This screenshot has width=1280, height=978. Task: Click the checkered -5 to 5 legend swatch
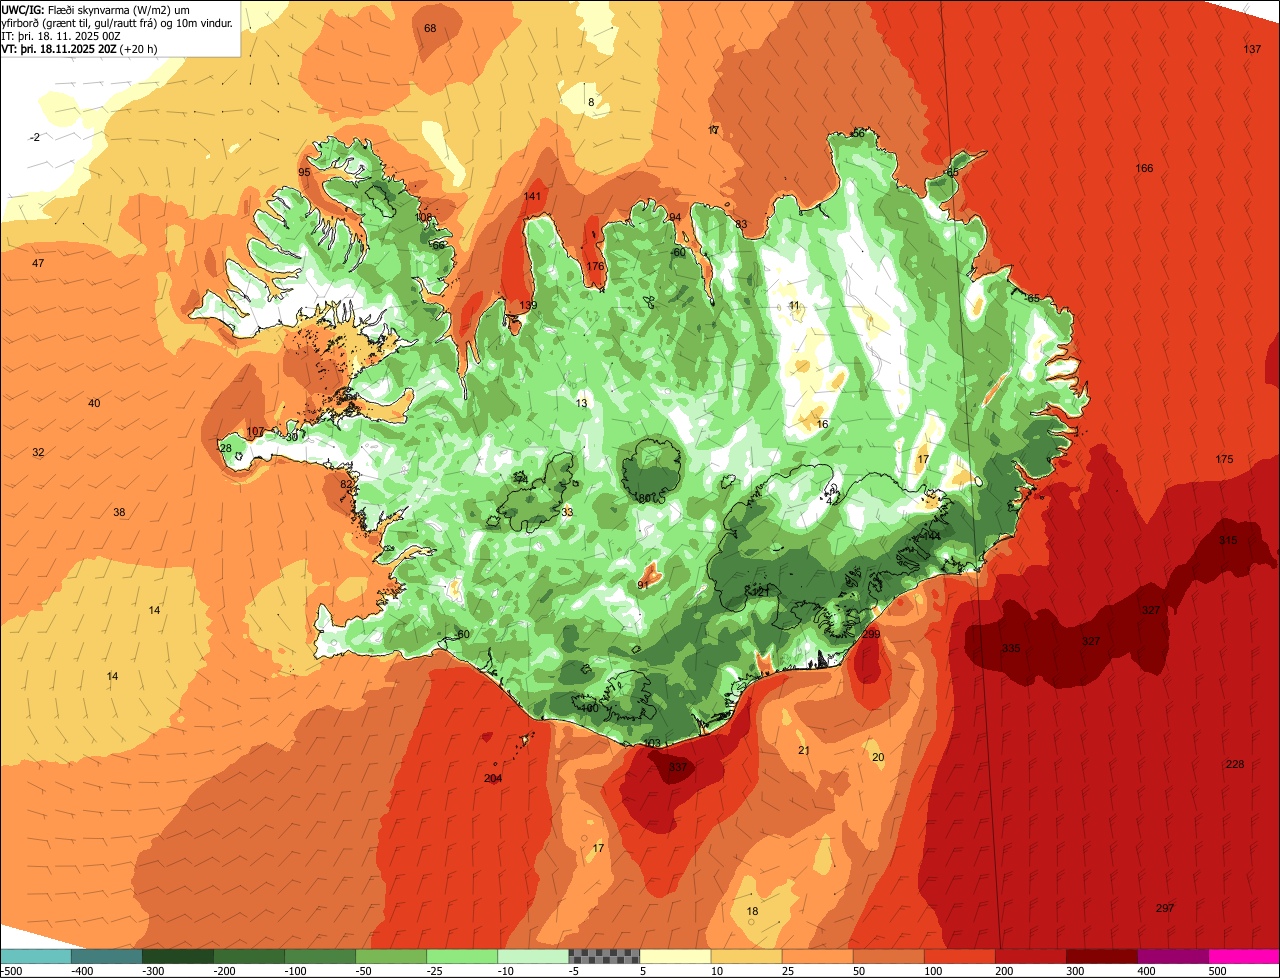(x=604, y=956)
